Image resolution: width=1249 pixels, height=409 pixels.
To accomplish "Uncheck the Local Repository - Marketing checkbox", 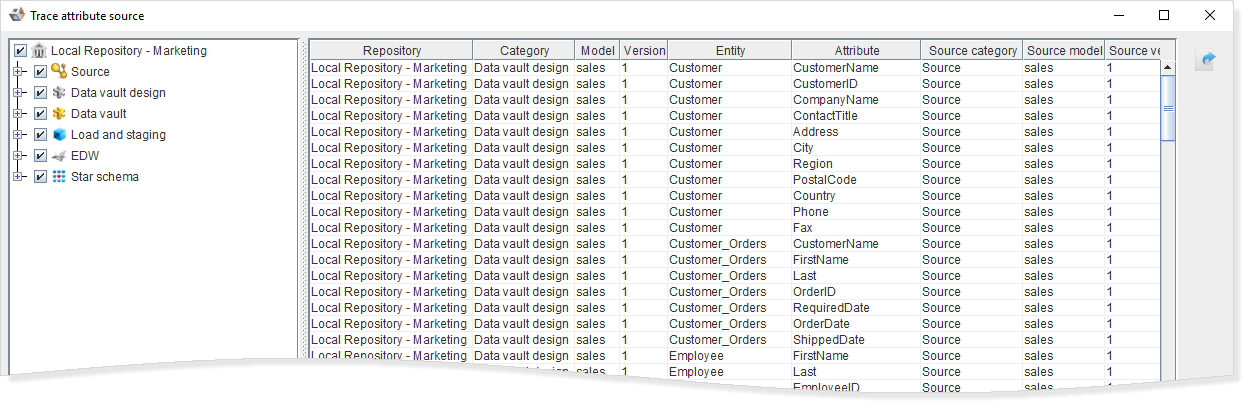I will pos(20,51).
